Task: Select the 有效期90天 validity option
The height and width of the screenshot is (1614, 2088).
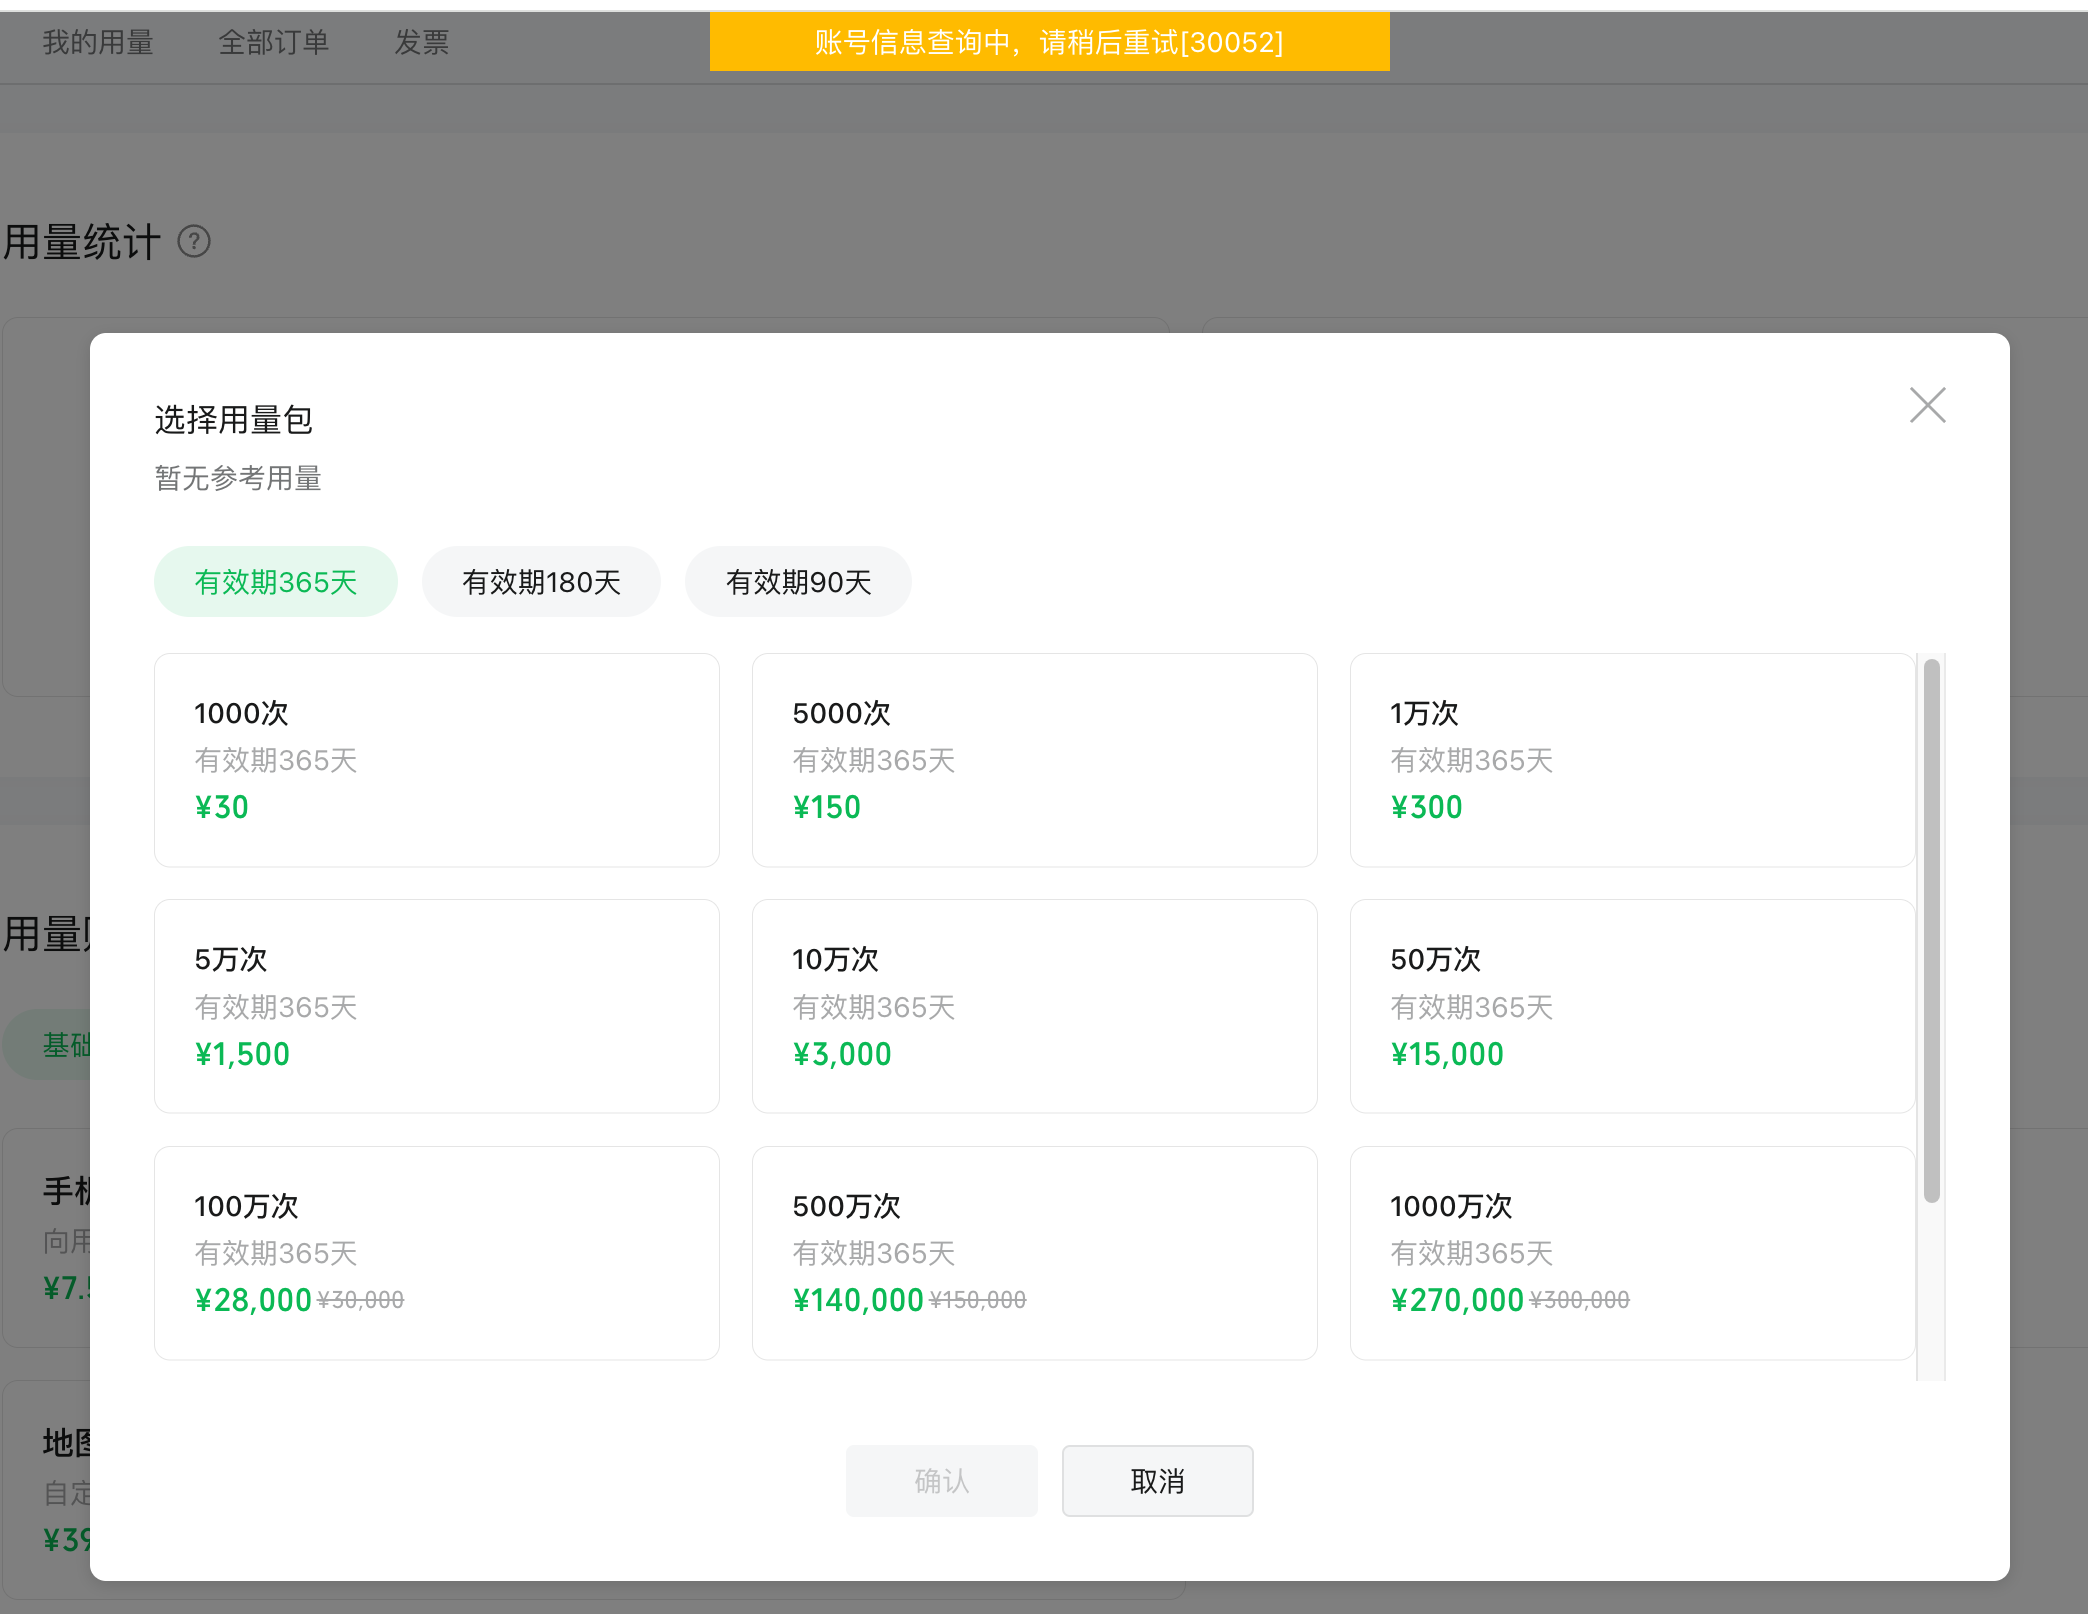Action: click(798, 582)
